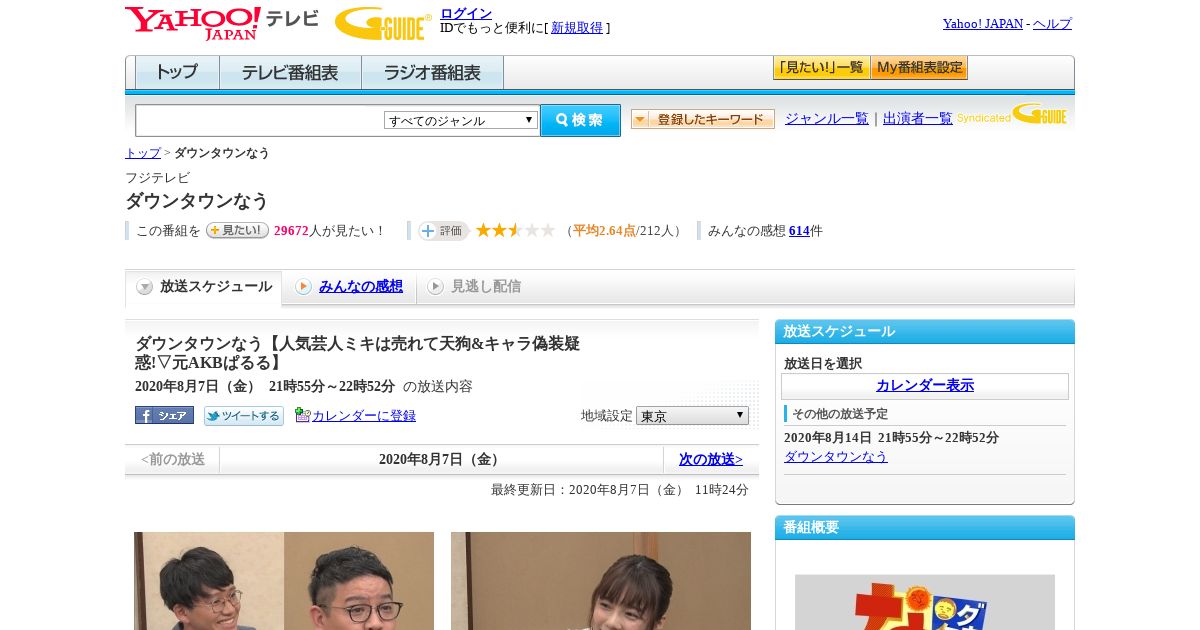Click the フジテレビ channel name text

[157, 177]
